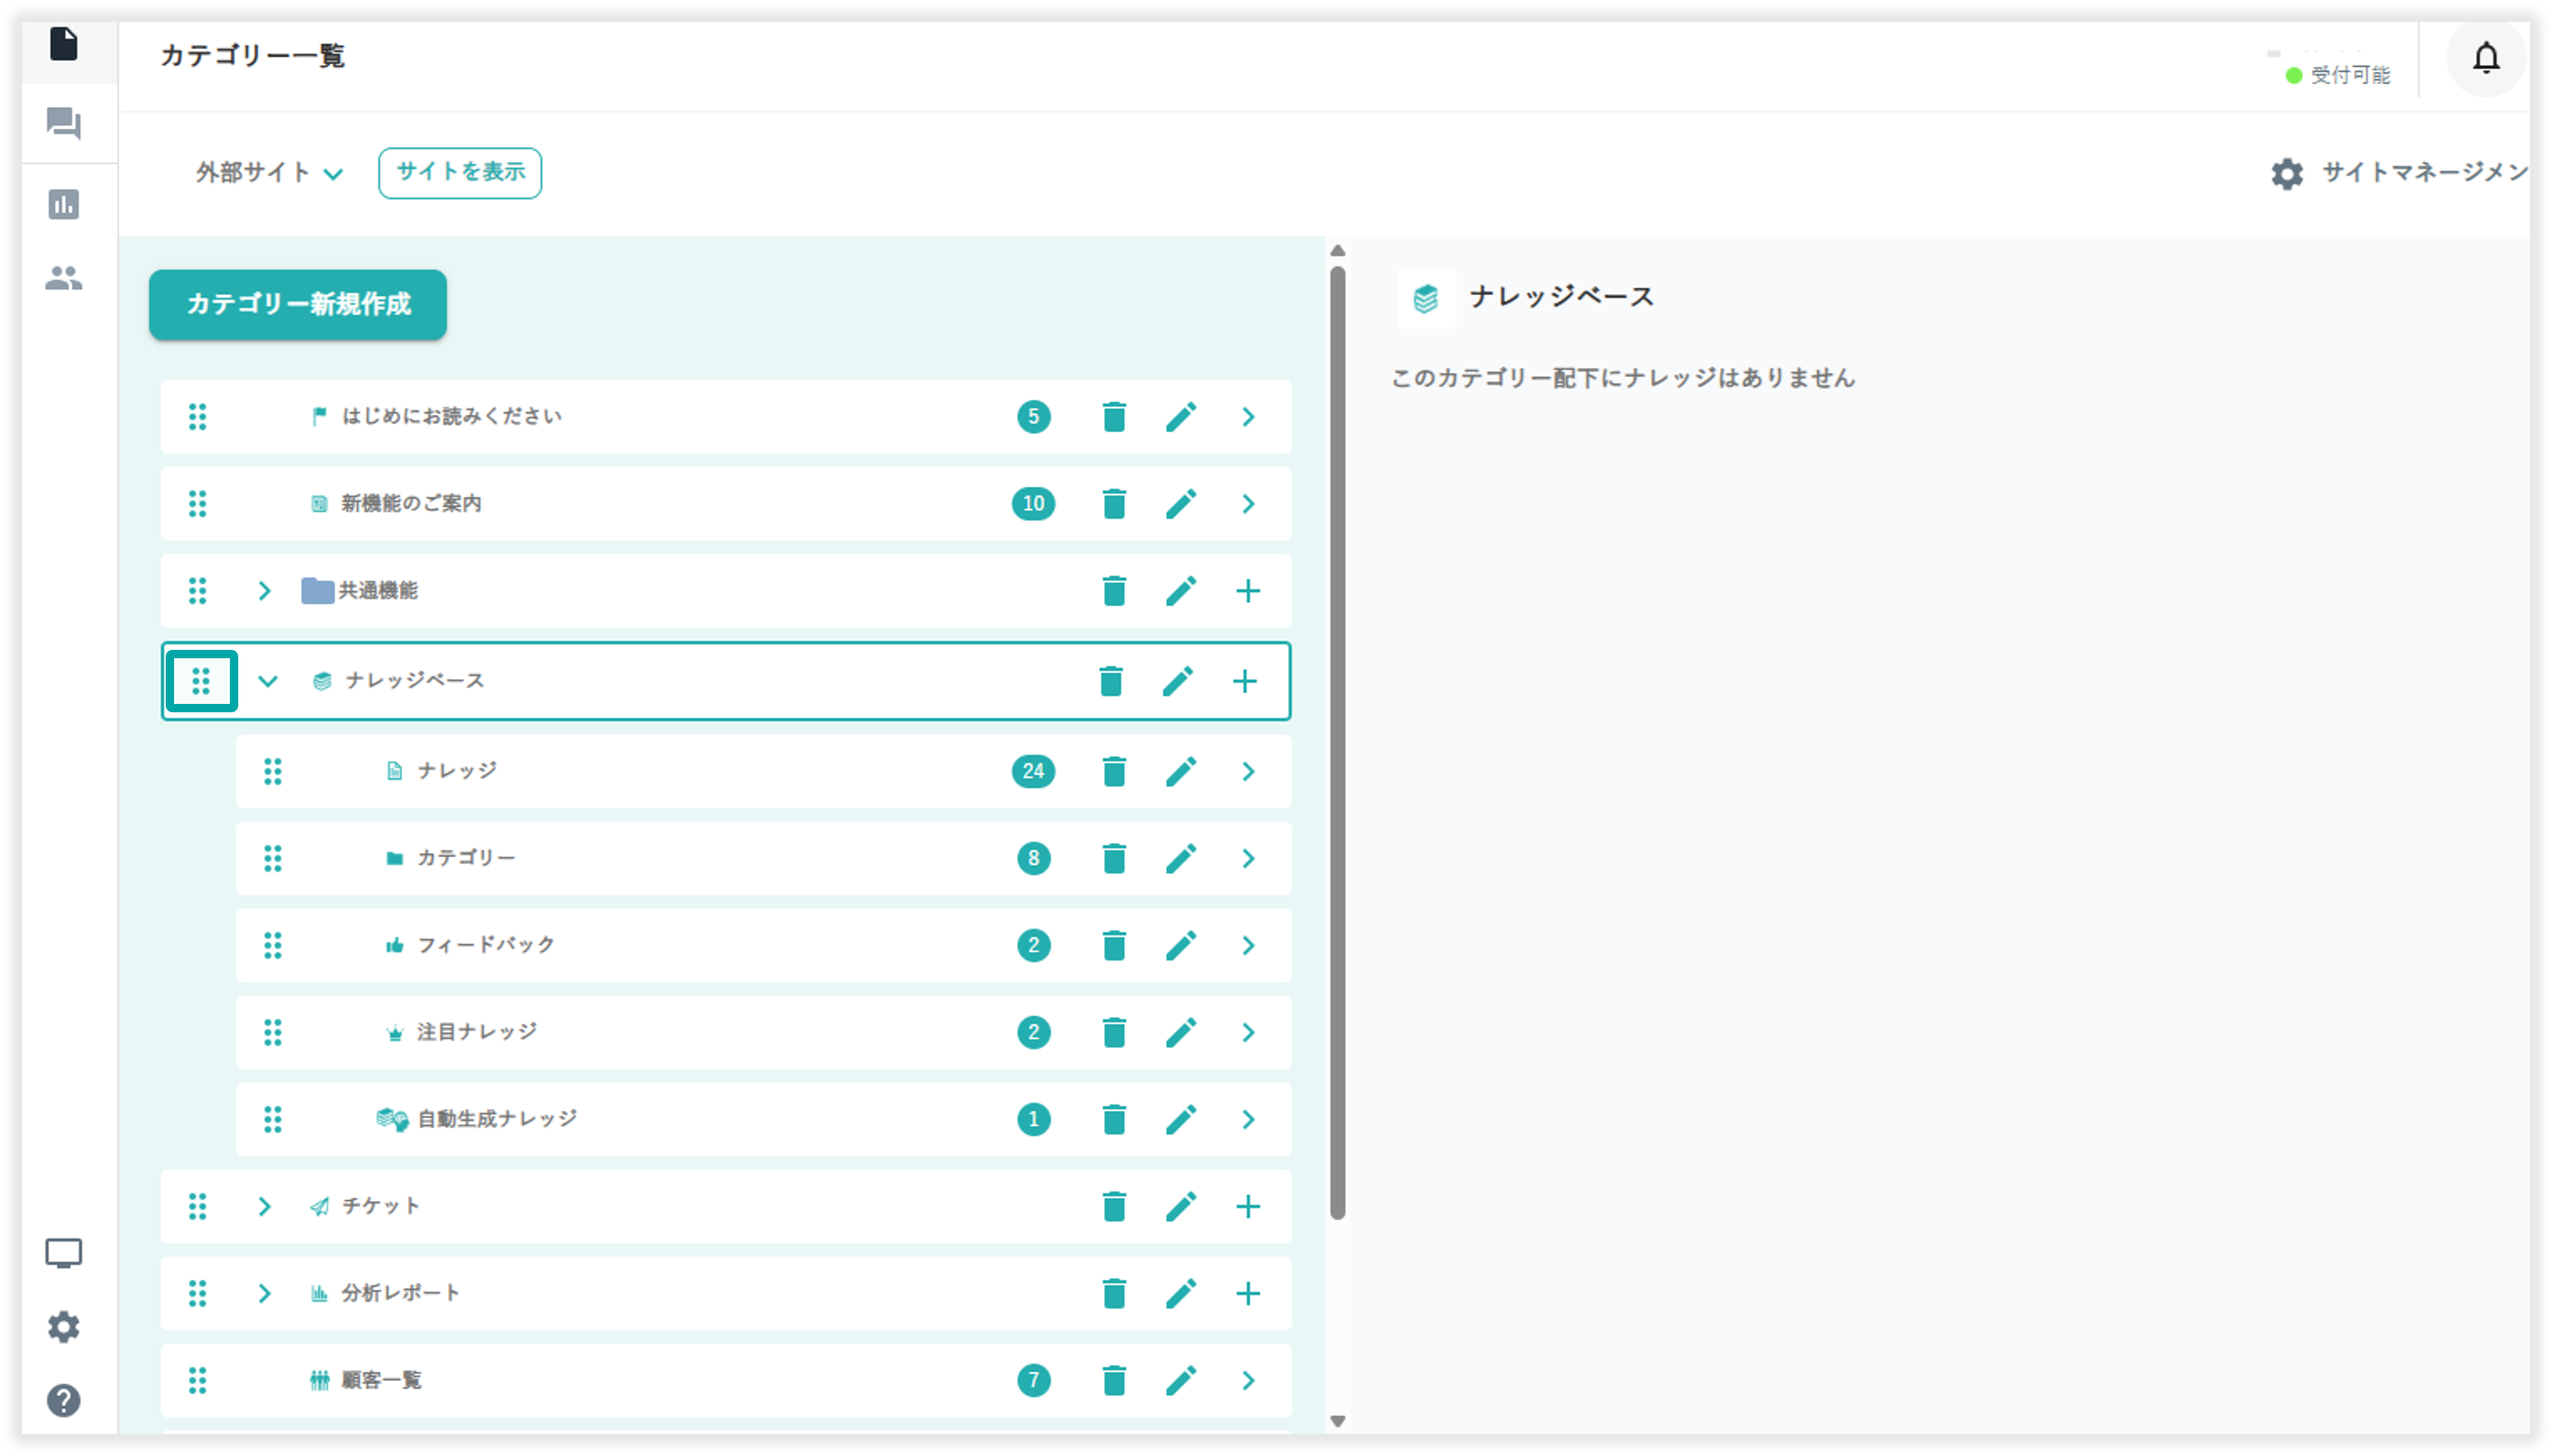Open the help question mark icon
Image resolution: width=2552 pixels, height=1456 pixels.
(x=64, y=1400)
